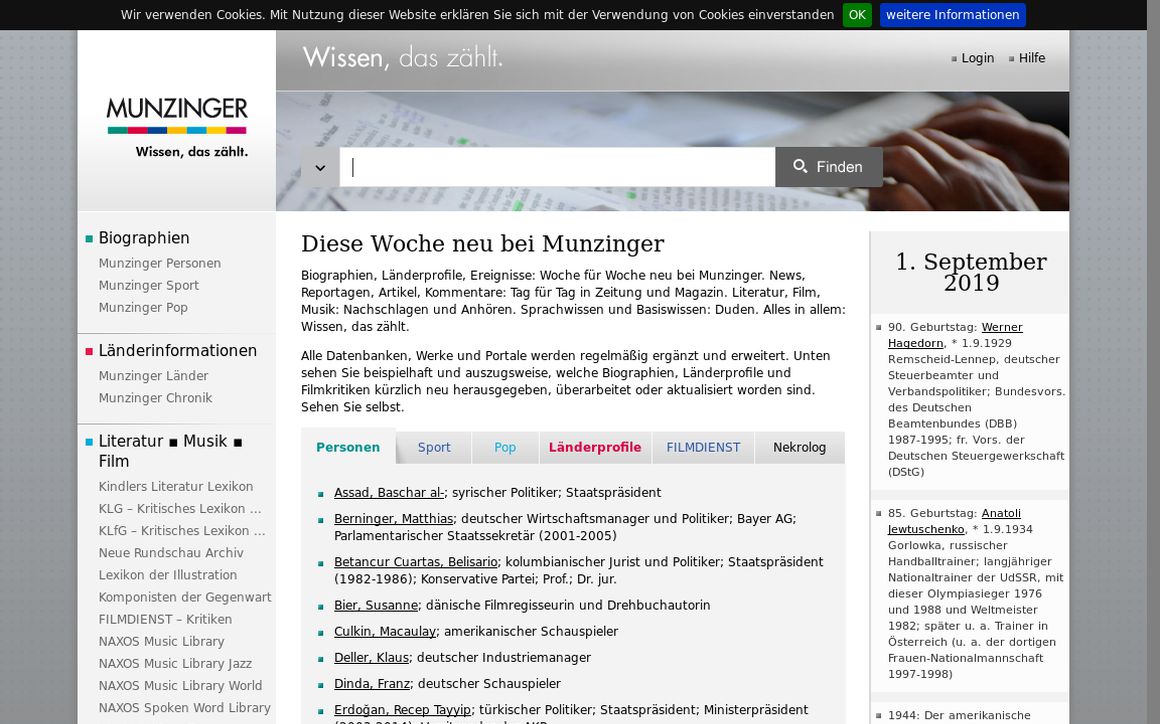
Task: Switch to the Länderprofile tab
Action: (x=595, y=447)
